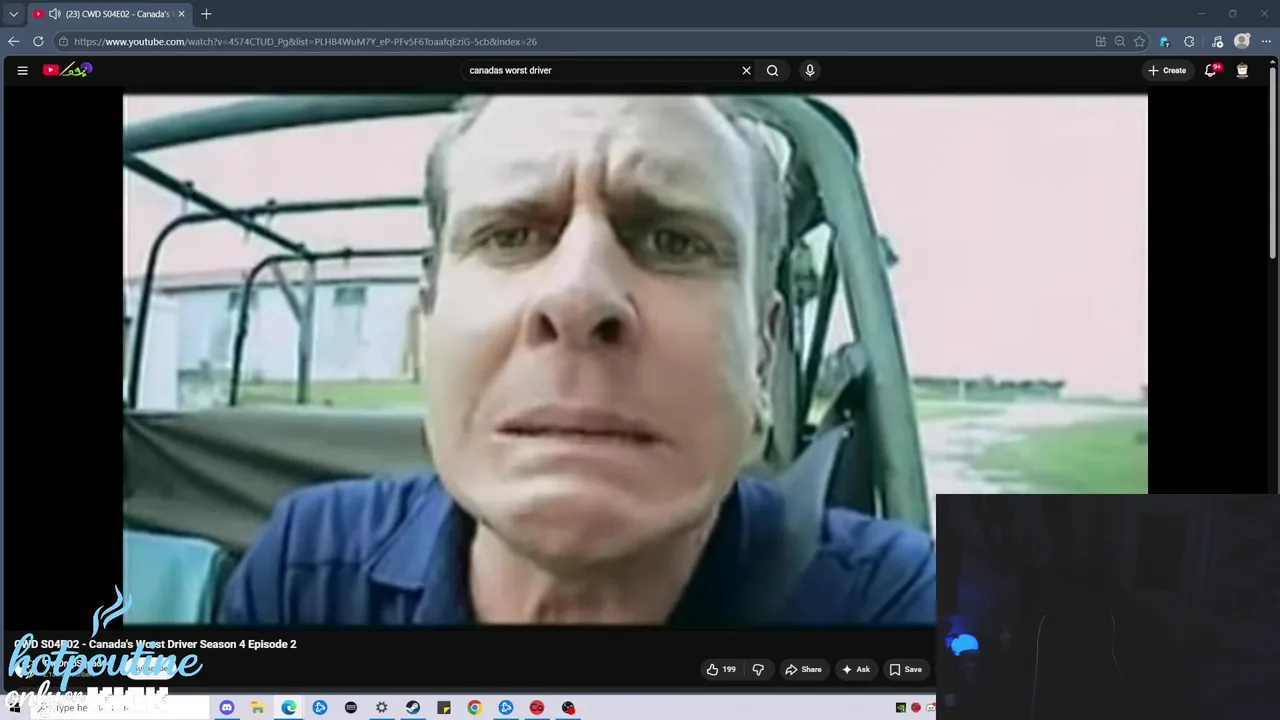Image resolution: width=1280 pixels, height=720 pixels.
Task: Go to YouTube home via logo
Action: (67, 70)
